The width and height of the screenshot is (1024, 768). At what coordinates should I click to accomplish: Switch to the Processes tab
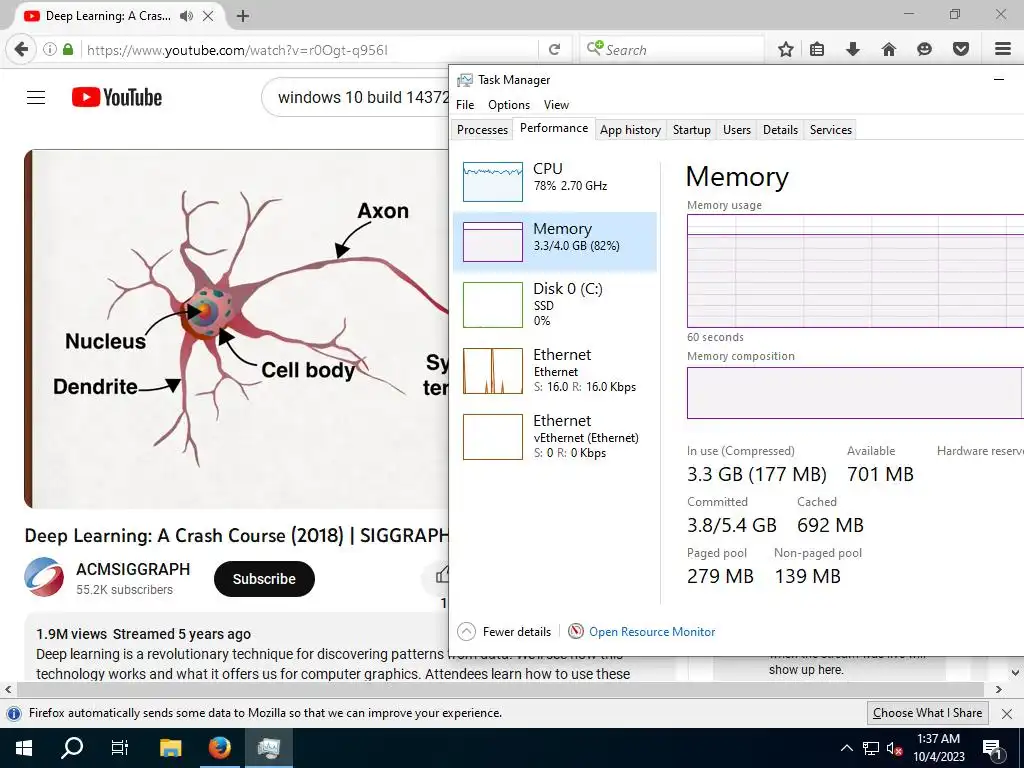482,129
